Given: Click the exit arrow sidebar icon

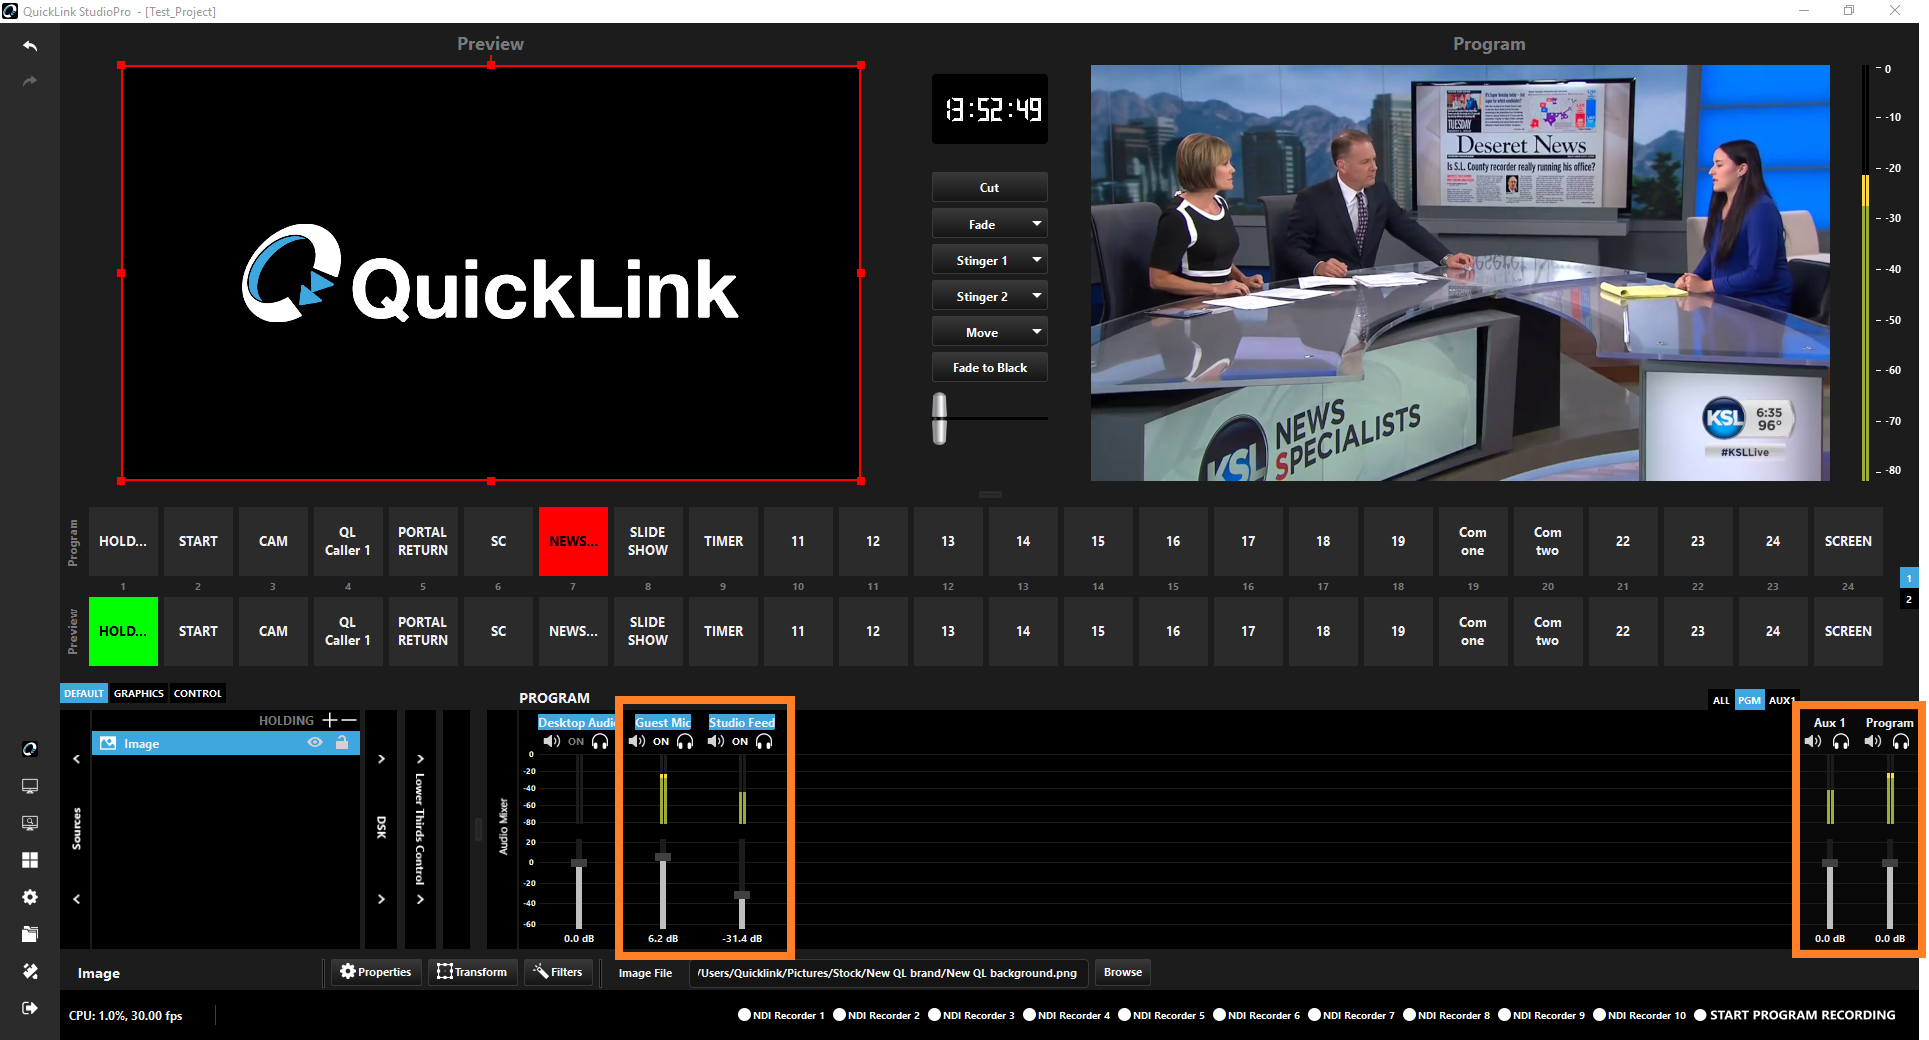Looking at the screenshot, I should (x=30, y=1008).
